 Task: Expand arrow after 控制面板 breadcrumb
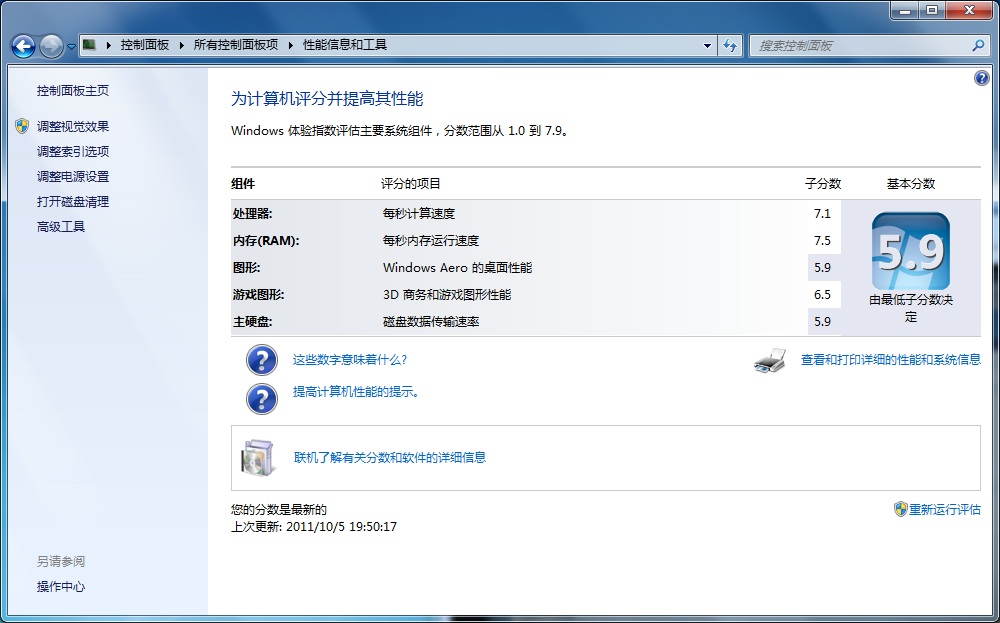tap(182, 45)
